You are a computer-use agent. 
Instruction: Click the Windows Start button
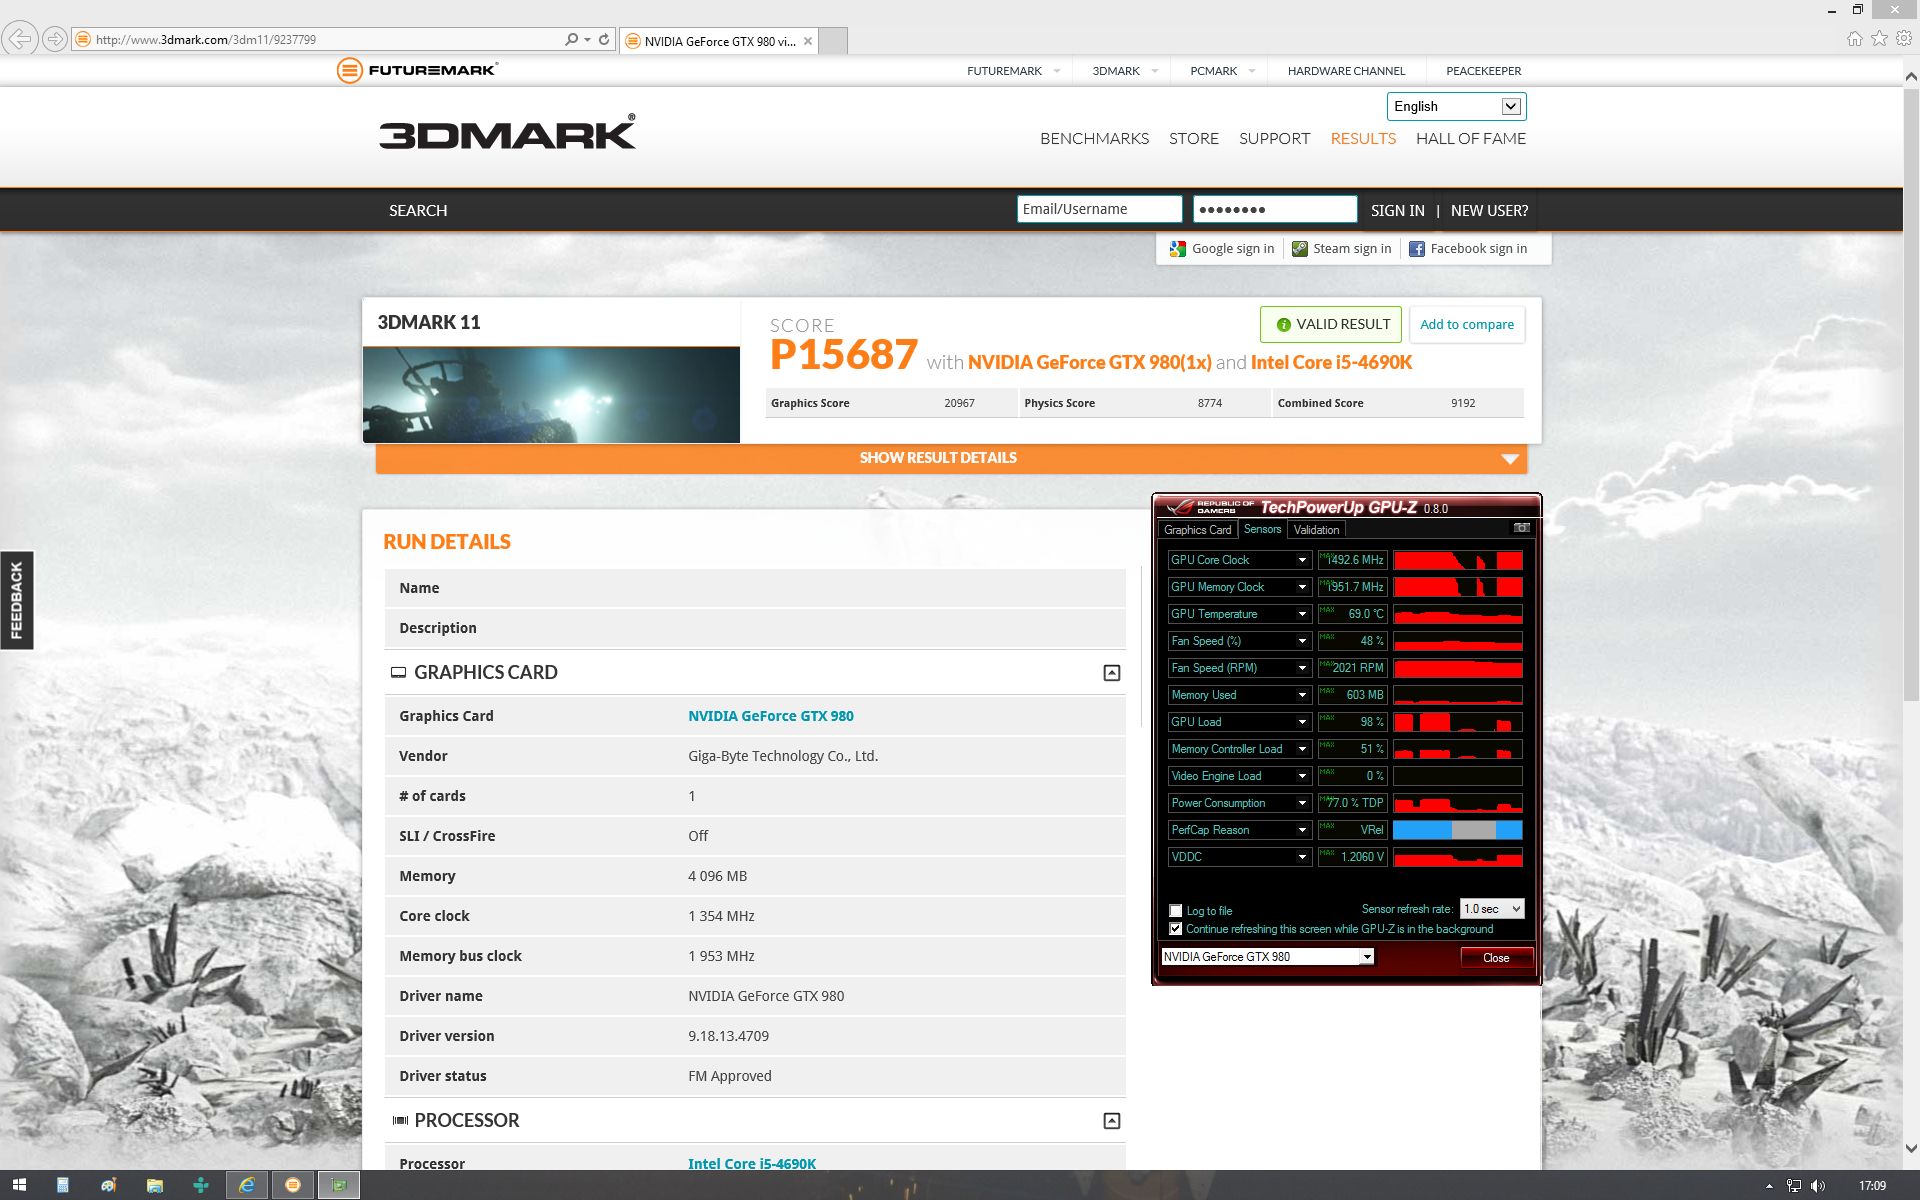(x=19, y=1185)
